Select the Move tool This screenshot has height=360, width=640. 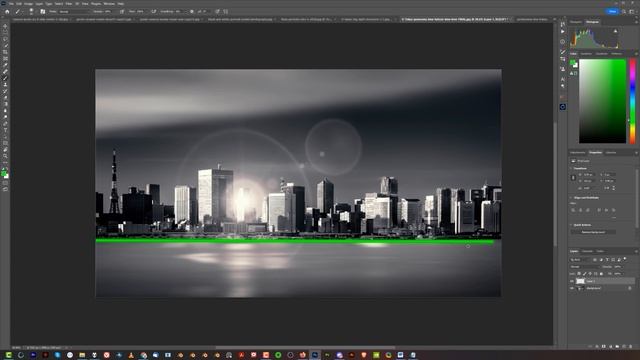coord(5,26)
